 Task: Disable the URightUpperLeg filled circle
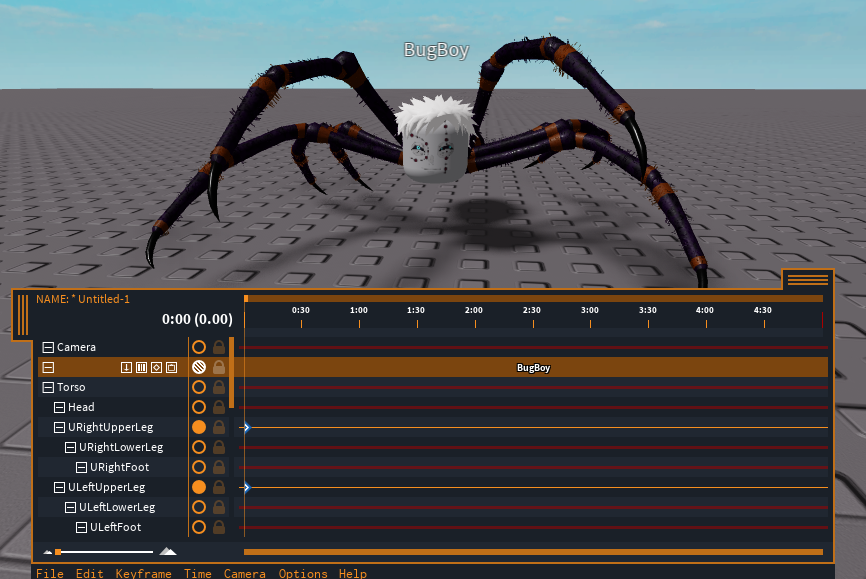[199, 427]
